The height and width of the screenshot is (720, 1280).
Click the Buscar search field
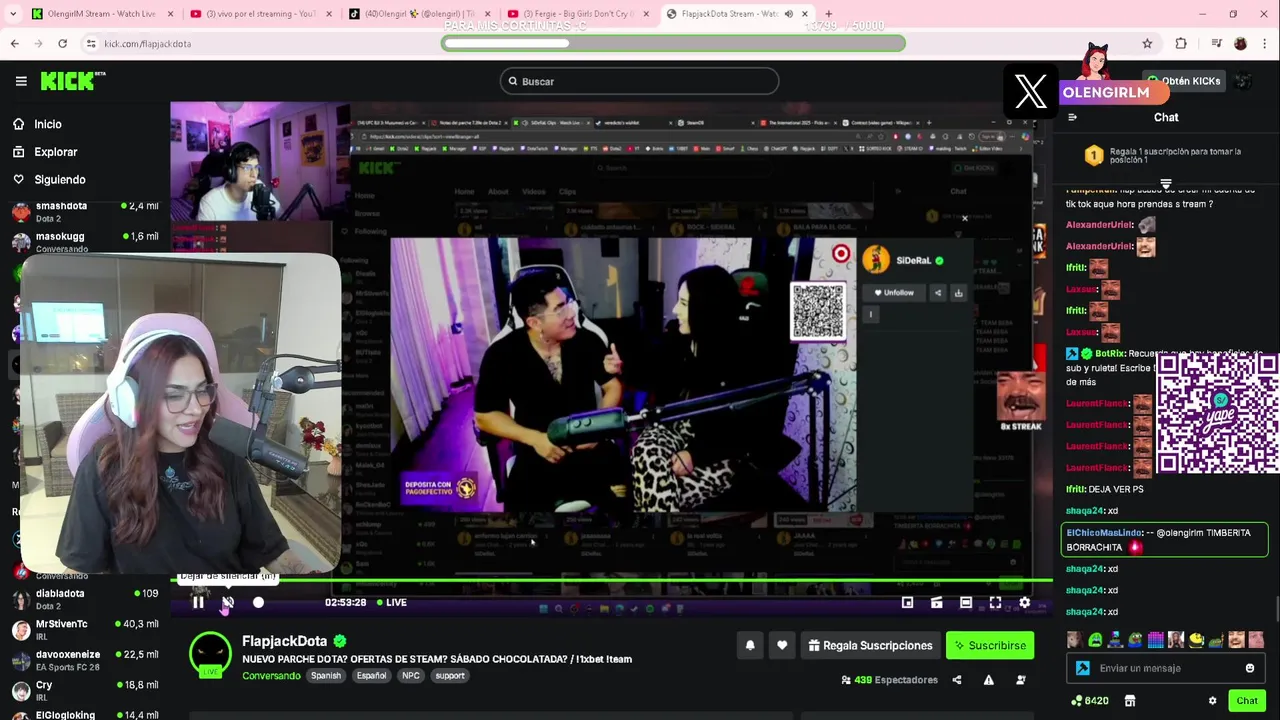639,81
